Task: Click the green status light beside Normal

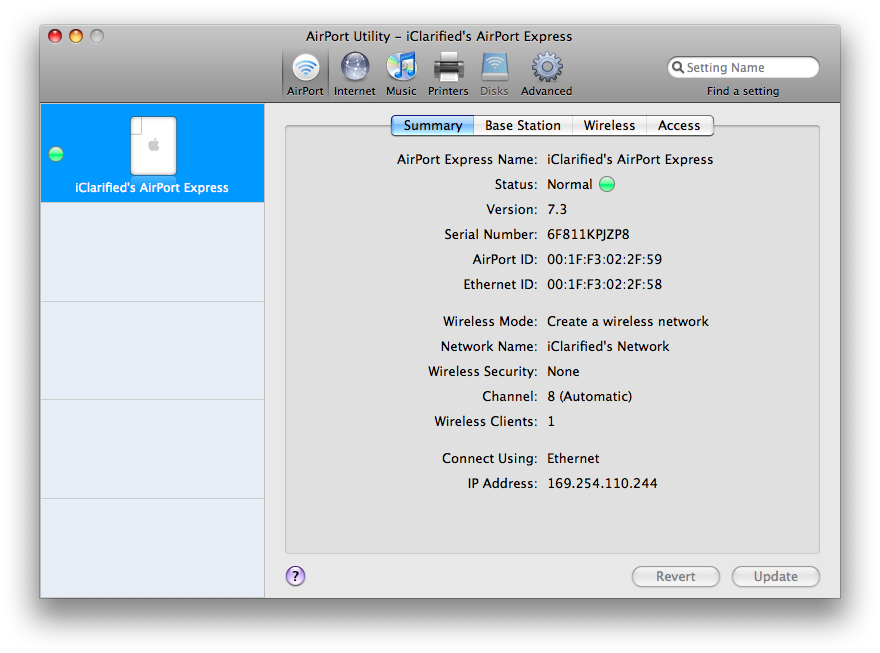Action: pyautogui.click(x=607, y=185)
